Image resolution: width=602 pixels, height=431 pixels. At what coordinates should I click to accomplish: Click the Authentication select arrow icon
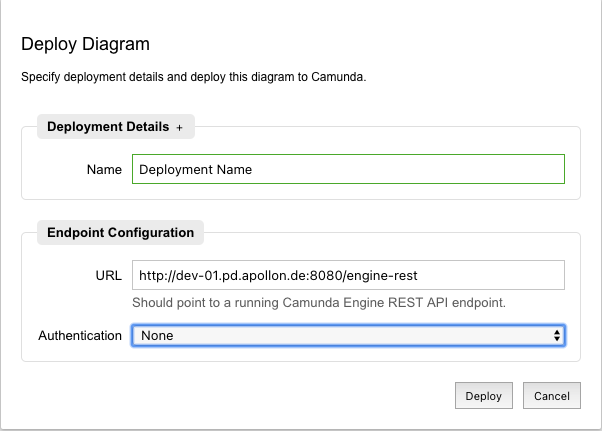pos(557,336)
